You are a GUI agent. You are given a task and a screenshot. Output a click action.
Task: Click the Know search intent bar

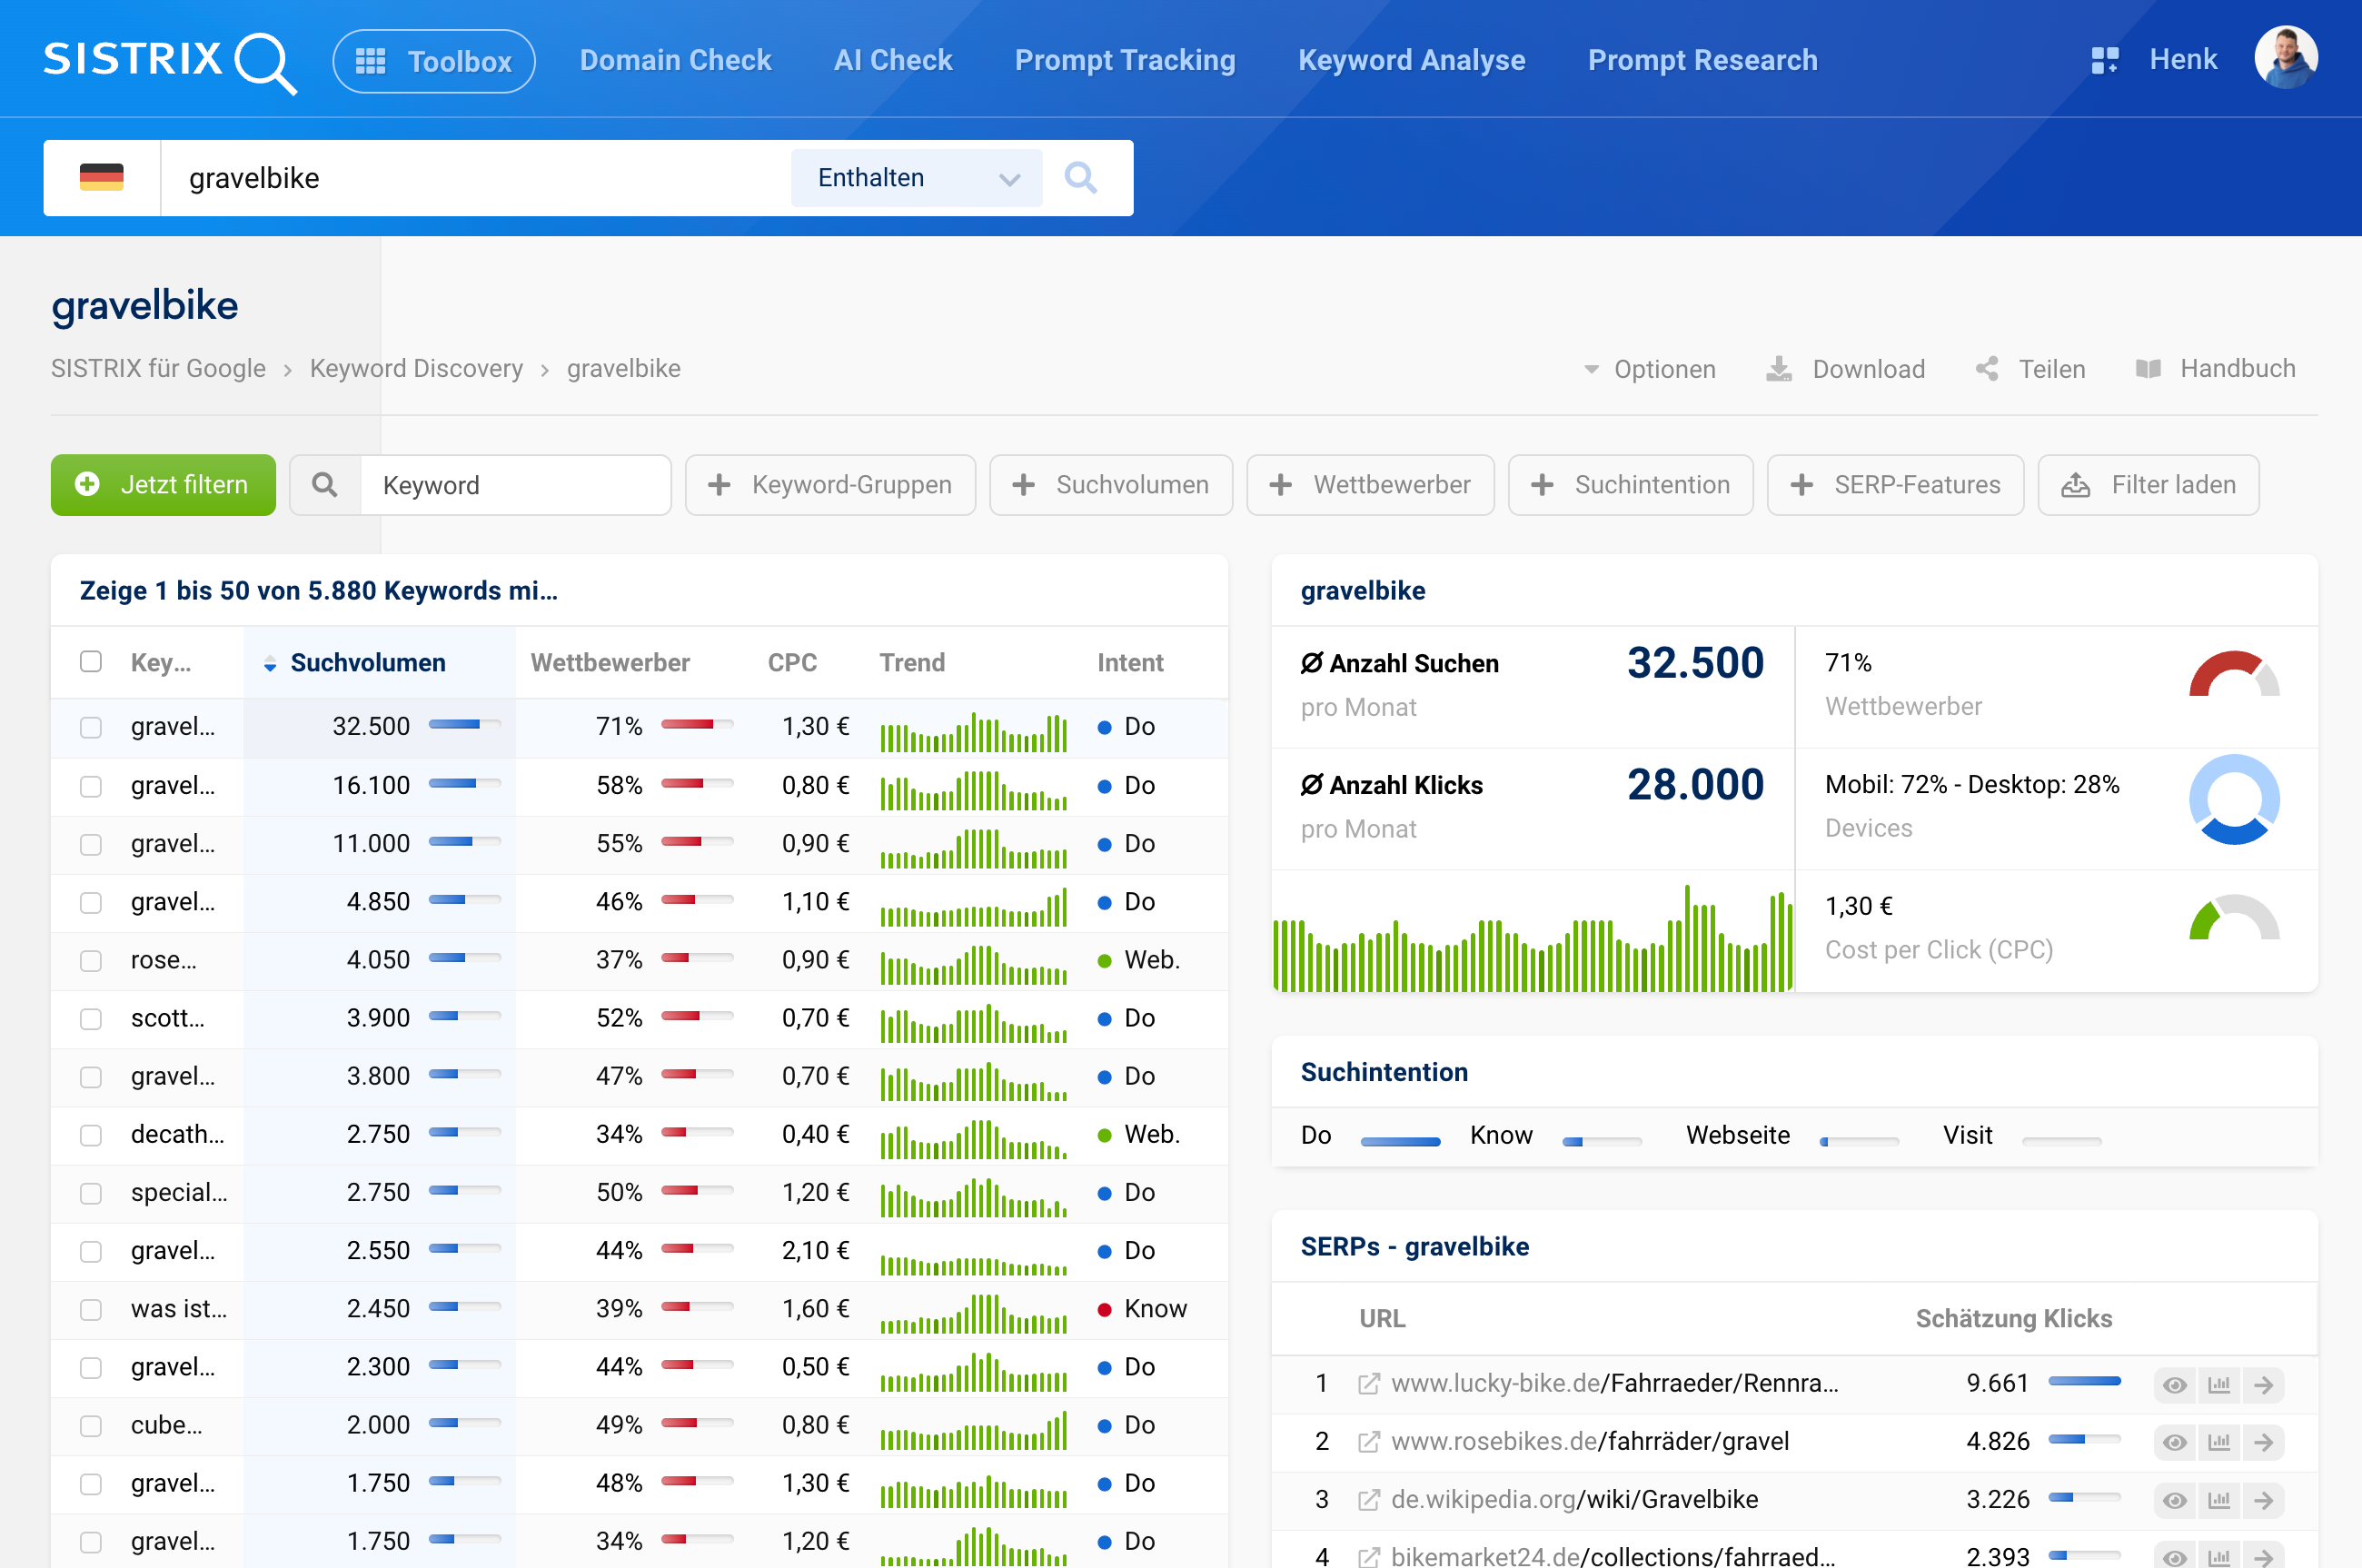(x=1601, y=1141)
